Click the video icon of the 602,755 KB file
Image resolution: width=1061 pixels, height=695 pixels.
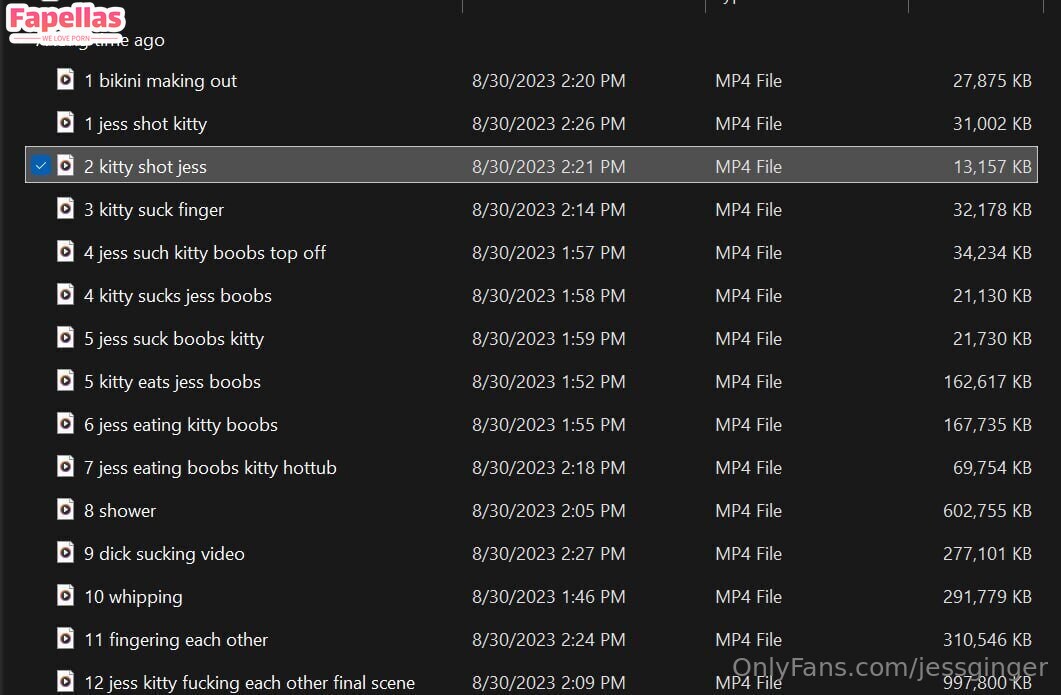65,510
